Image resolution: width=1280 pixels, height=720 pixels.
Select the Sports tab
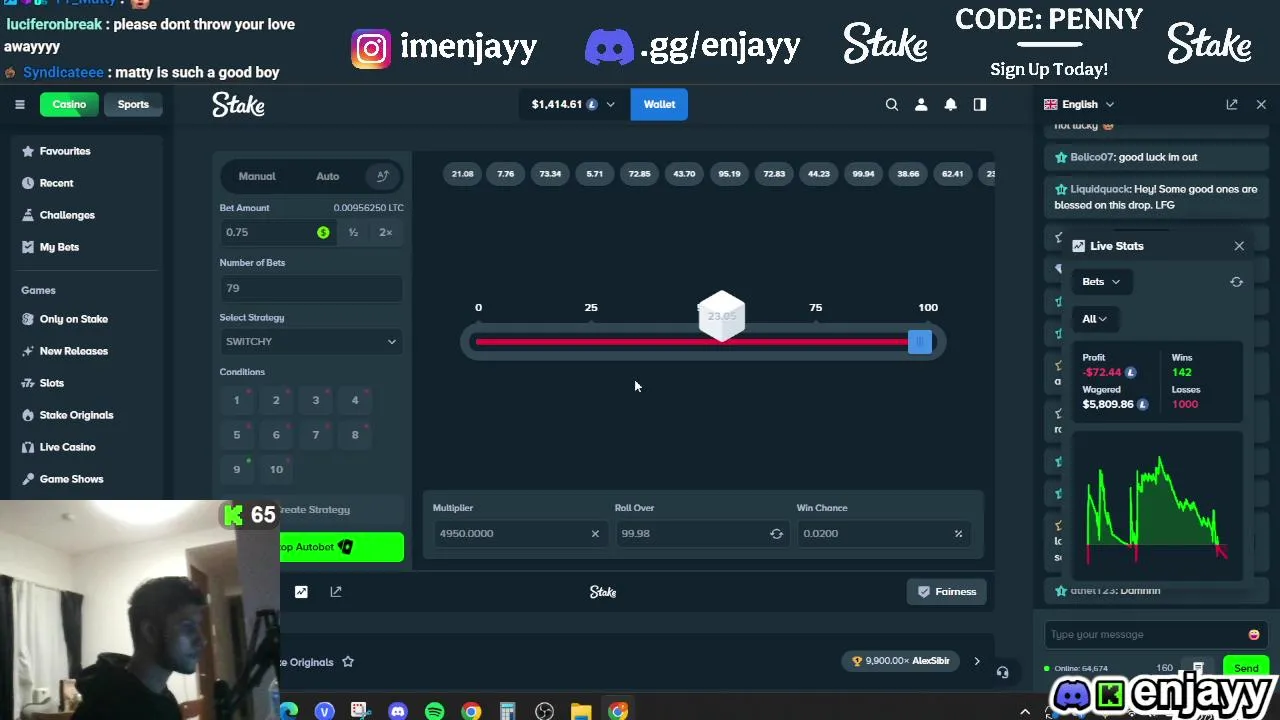(x=133, y=104)
